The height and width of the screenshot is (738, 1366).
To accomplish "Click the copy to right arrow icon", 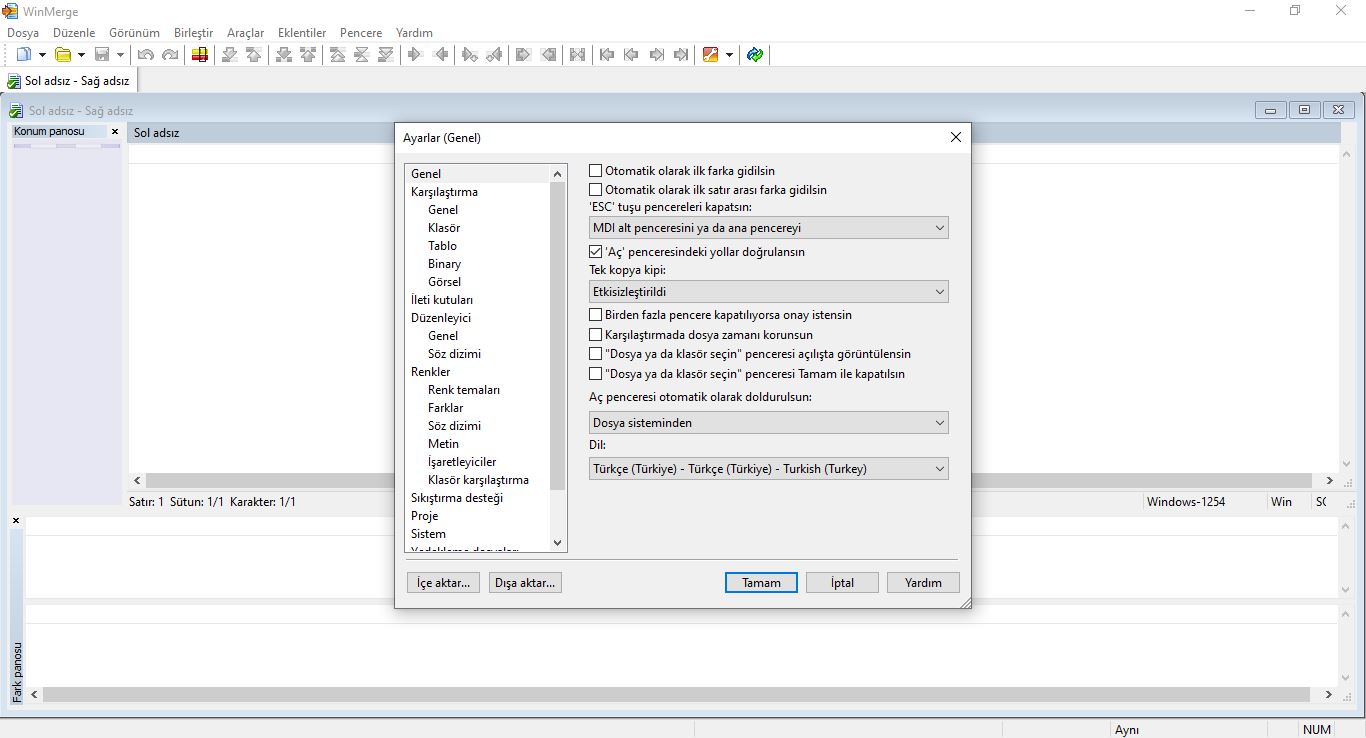I will (x=415, y=55).
